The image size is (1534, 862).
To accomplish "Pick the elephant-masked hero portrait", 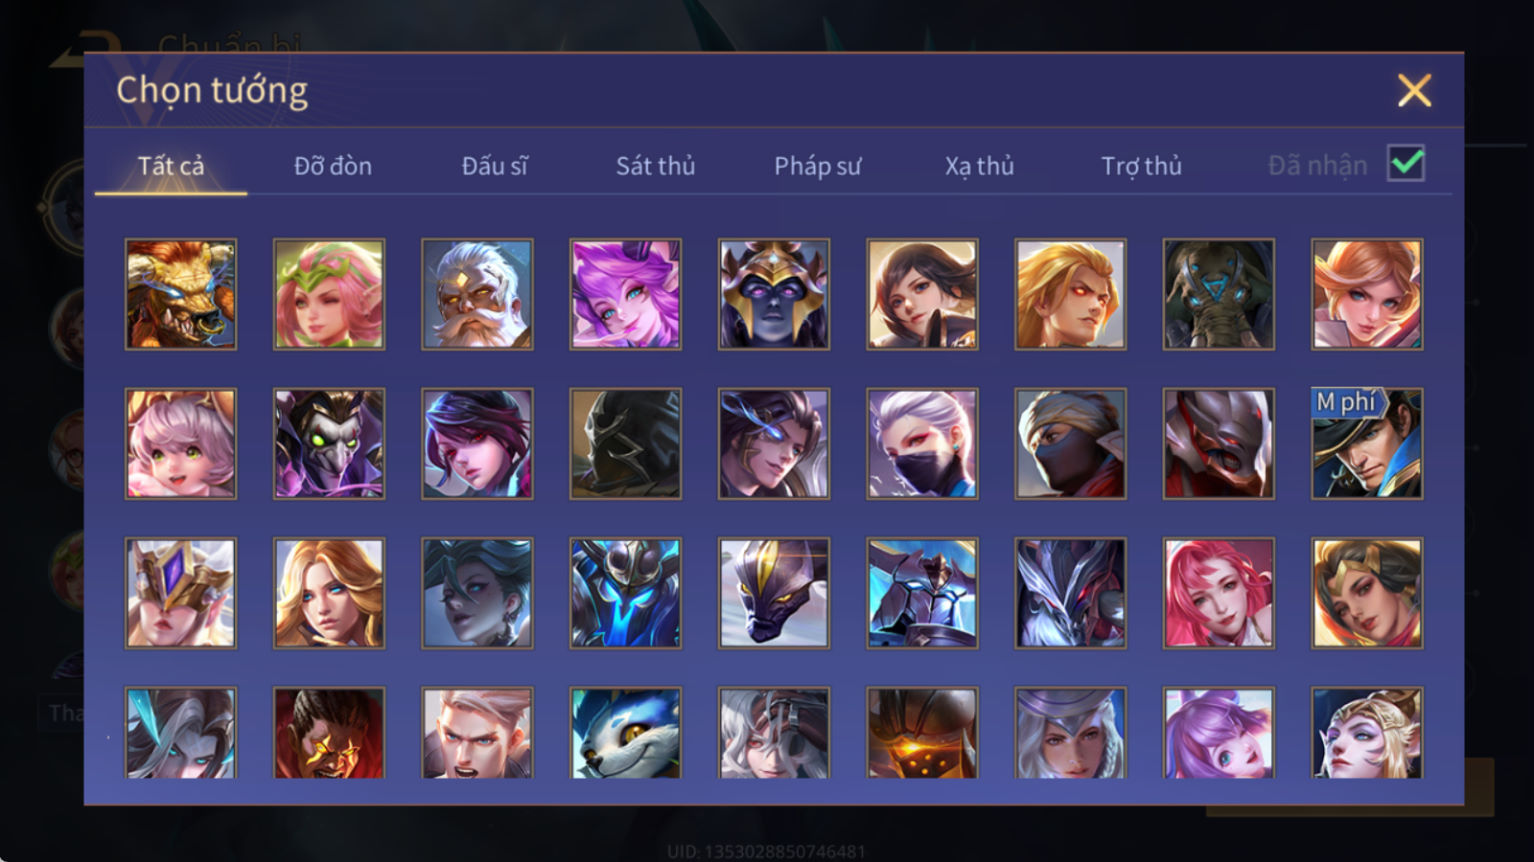I will [1218, 294].
